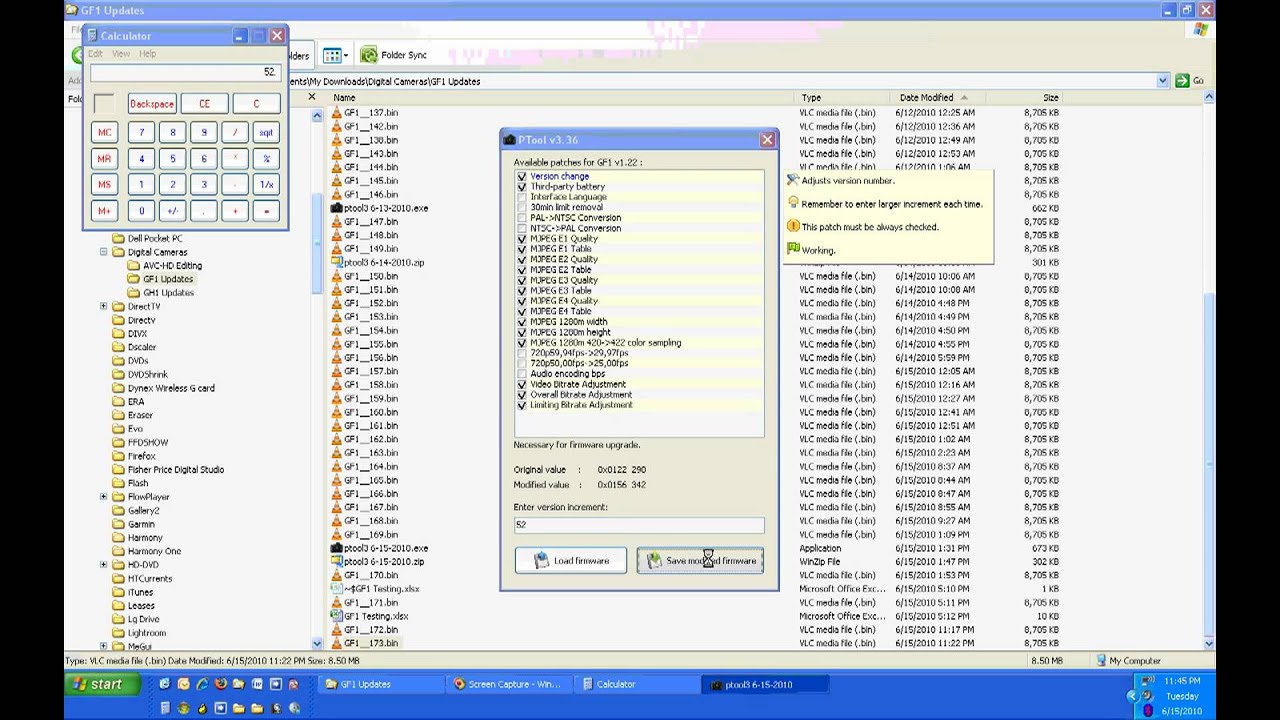Click the Folder Sync toolbar icon

[369, 55]
